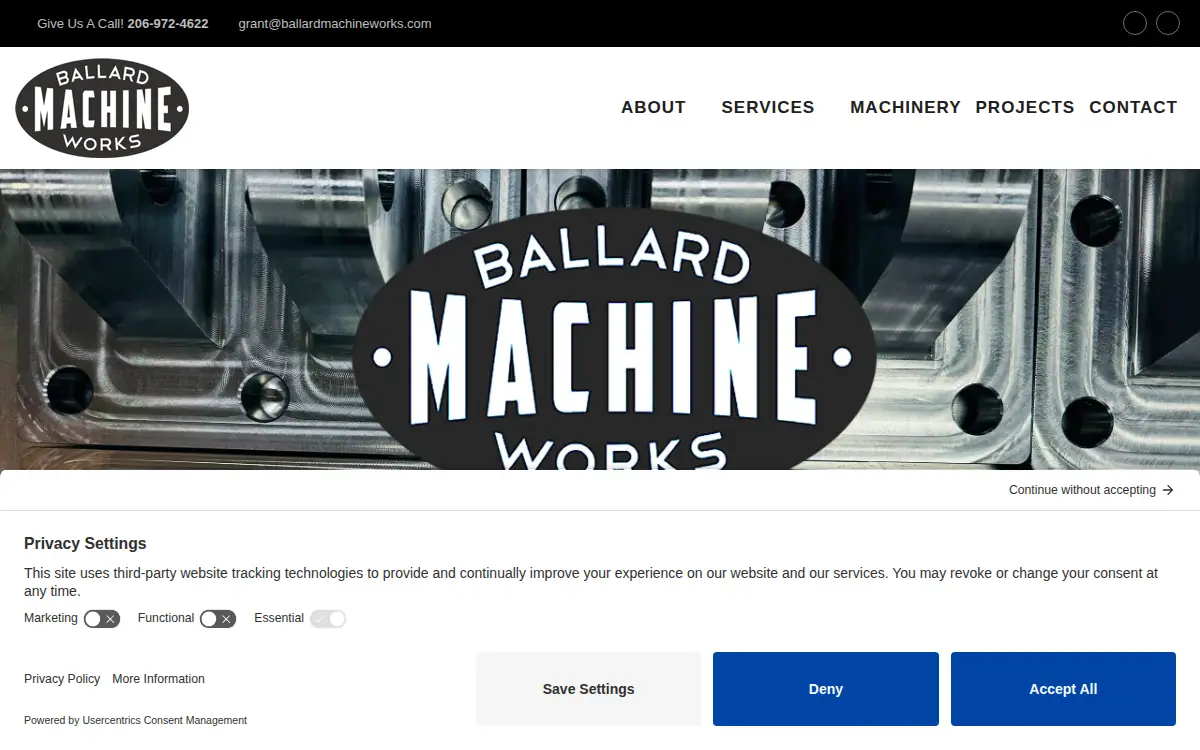
Task: Deny tracking with the Deny button
Action: coord(826,689)
